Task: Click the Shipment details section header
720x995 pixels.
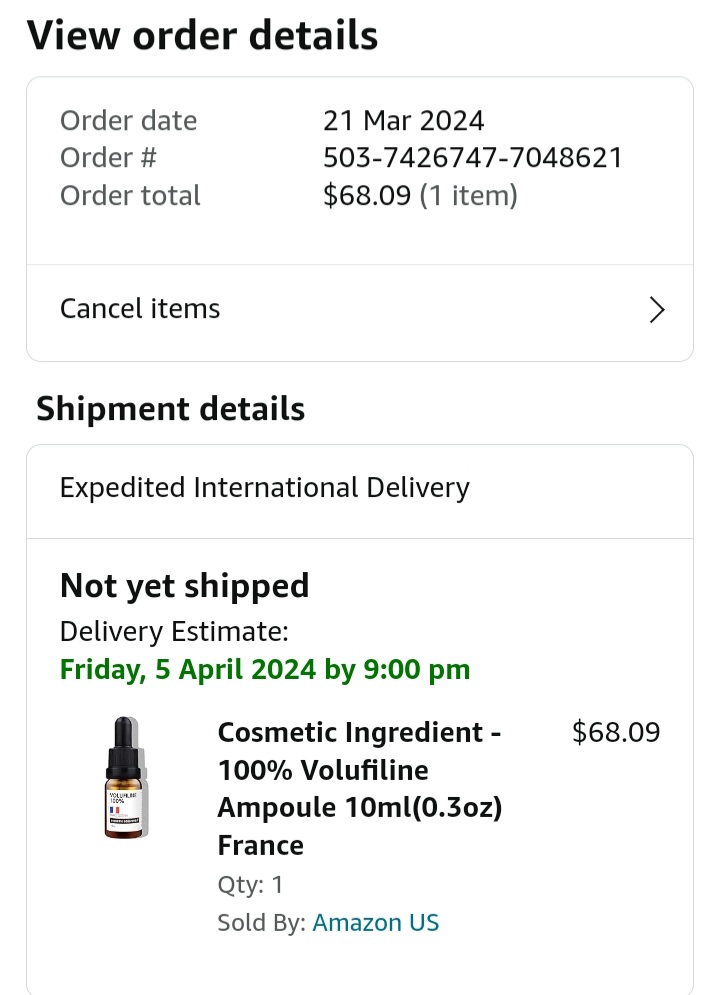Action: click(x=170, y=408)
